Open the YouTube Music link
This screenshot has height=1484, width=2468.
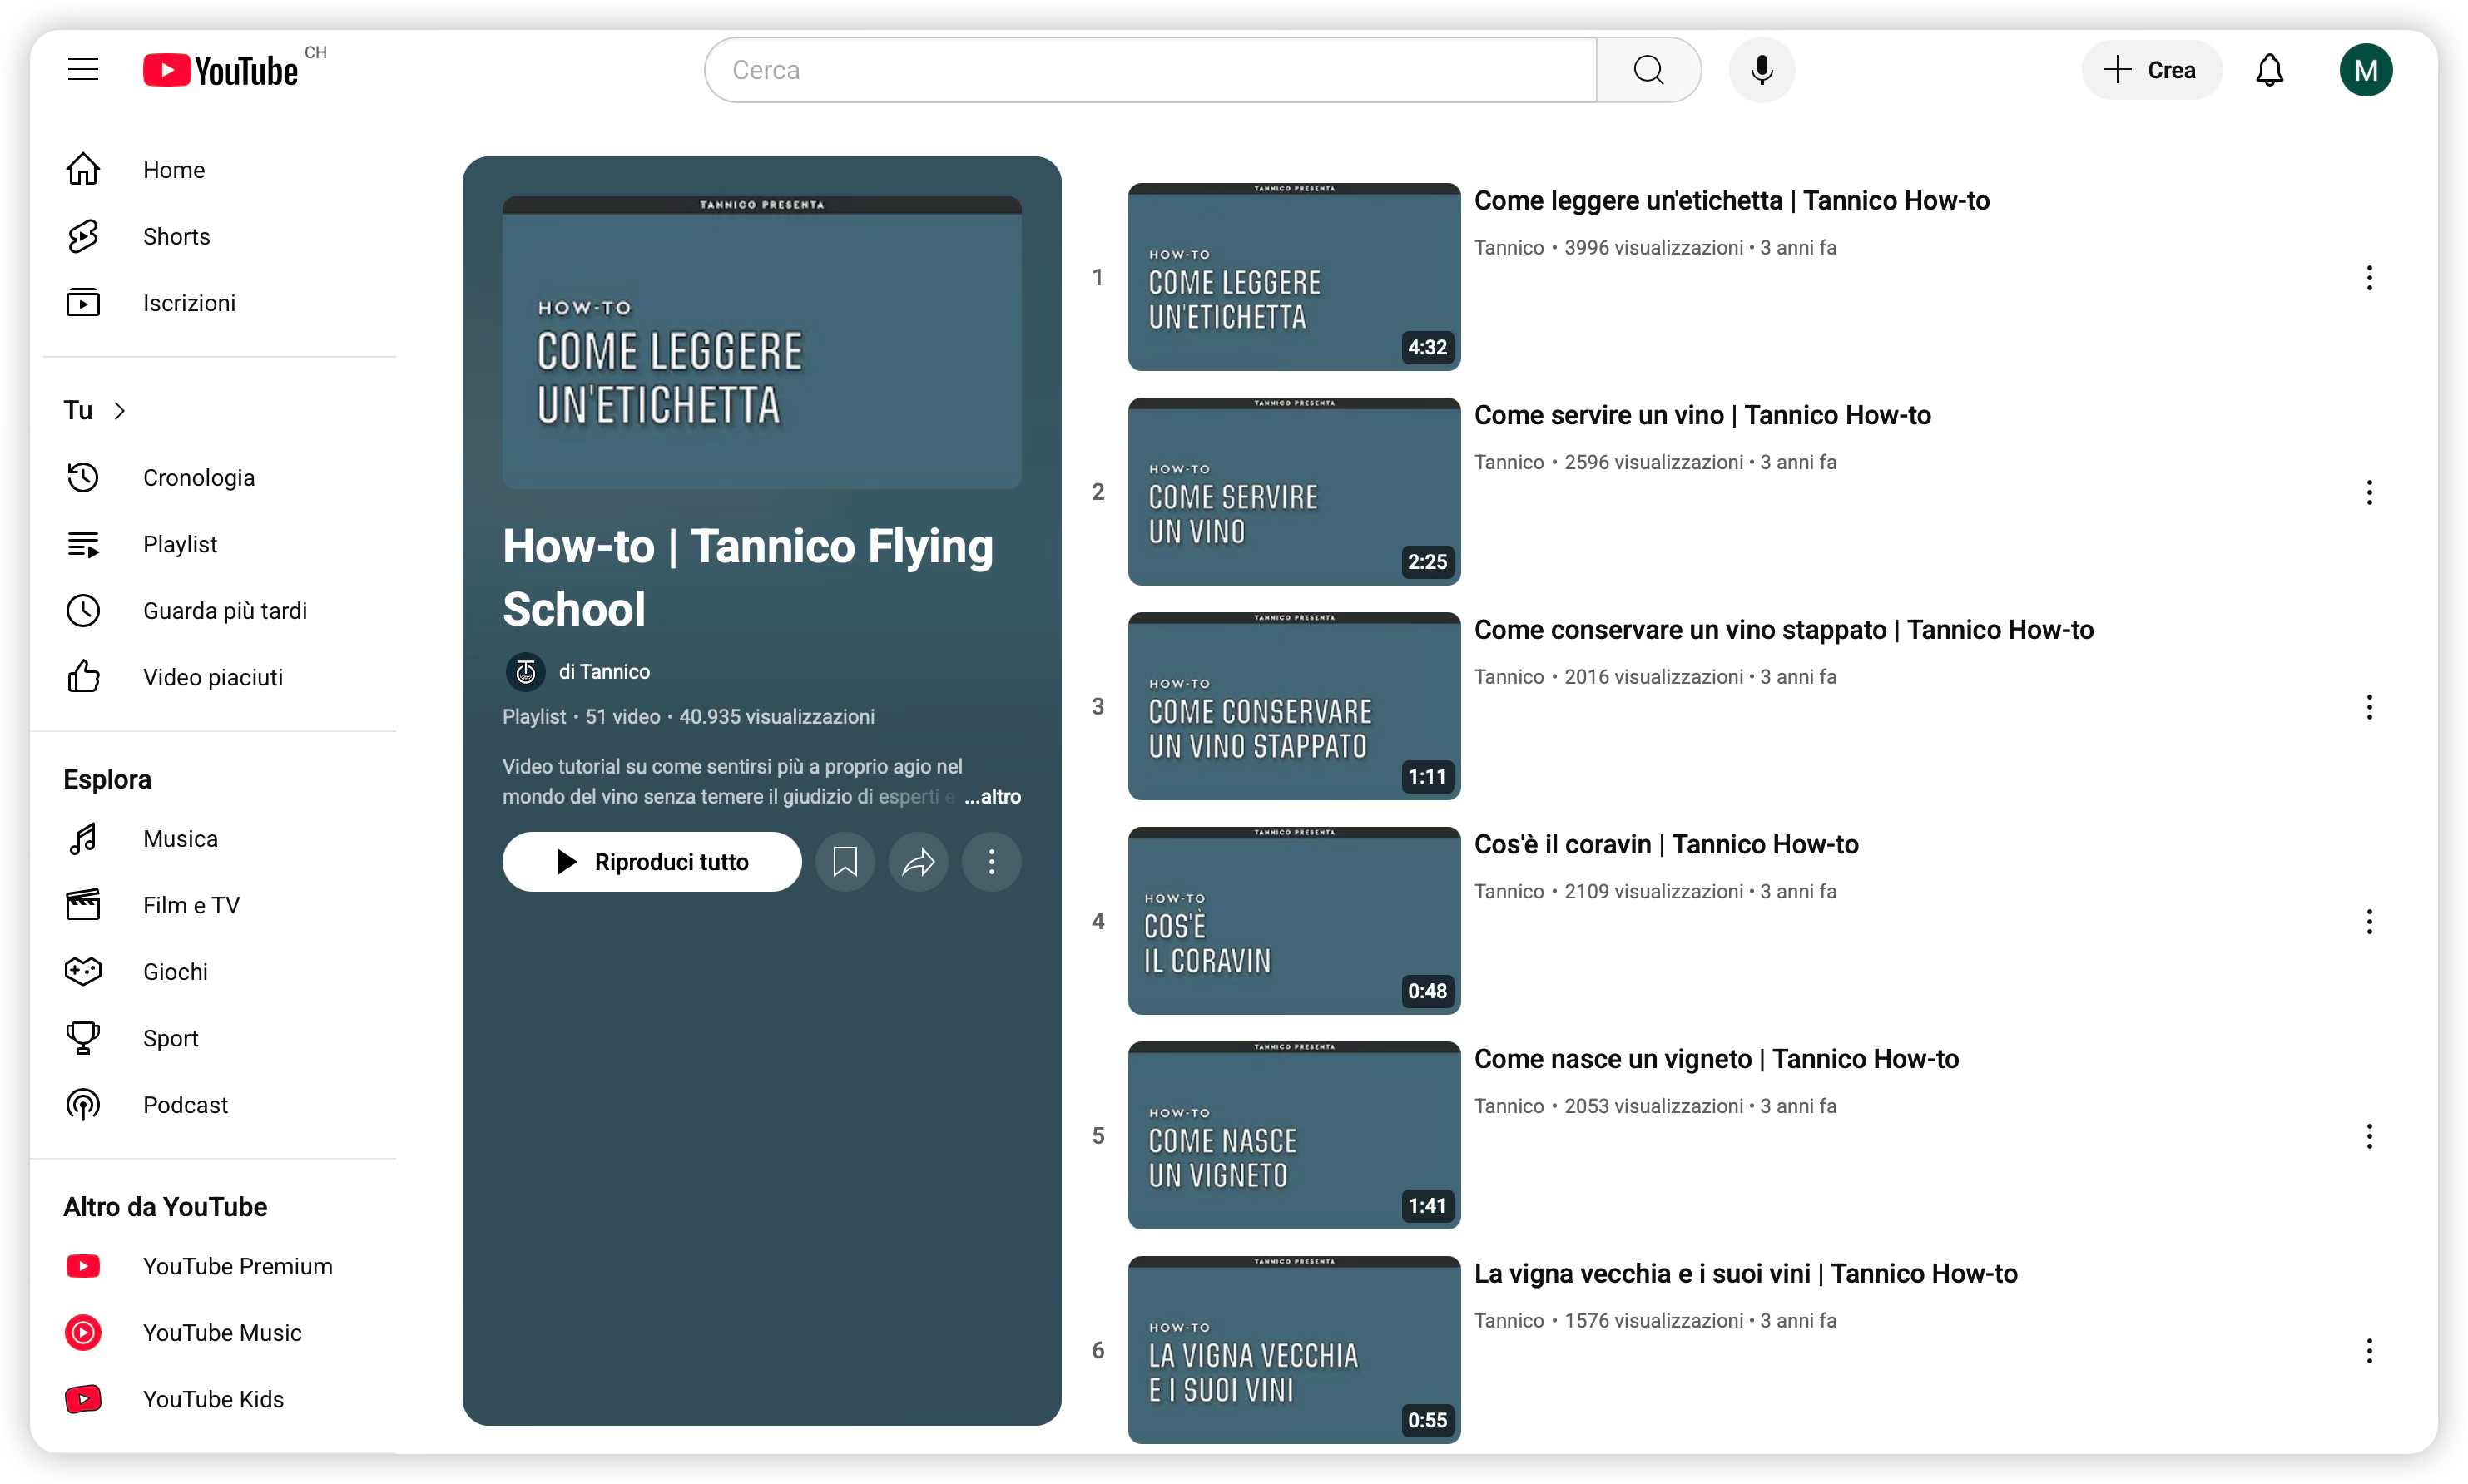221,1333
